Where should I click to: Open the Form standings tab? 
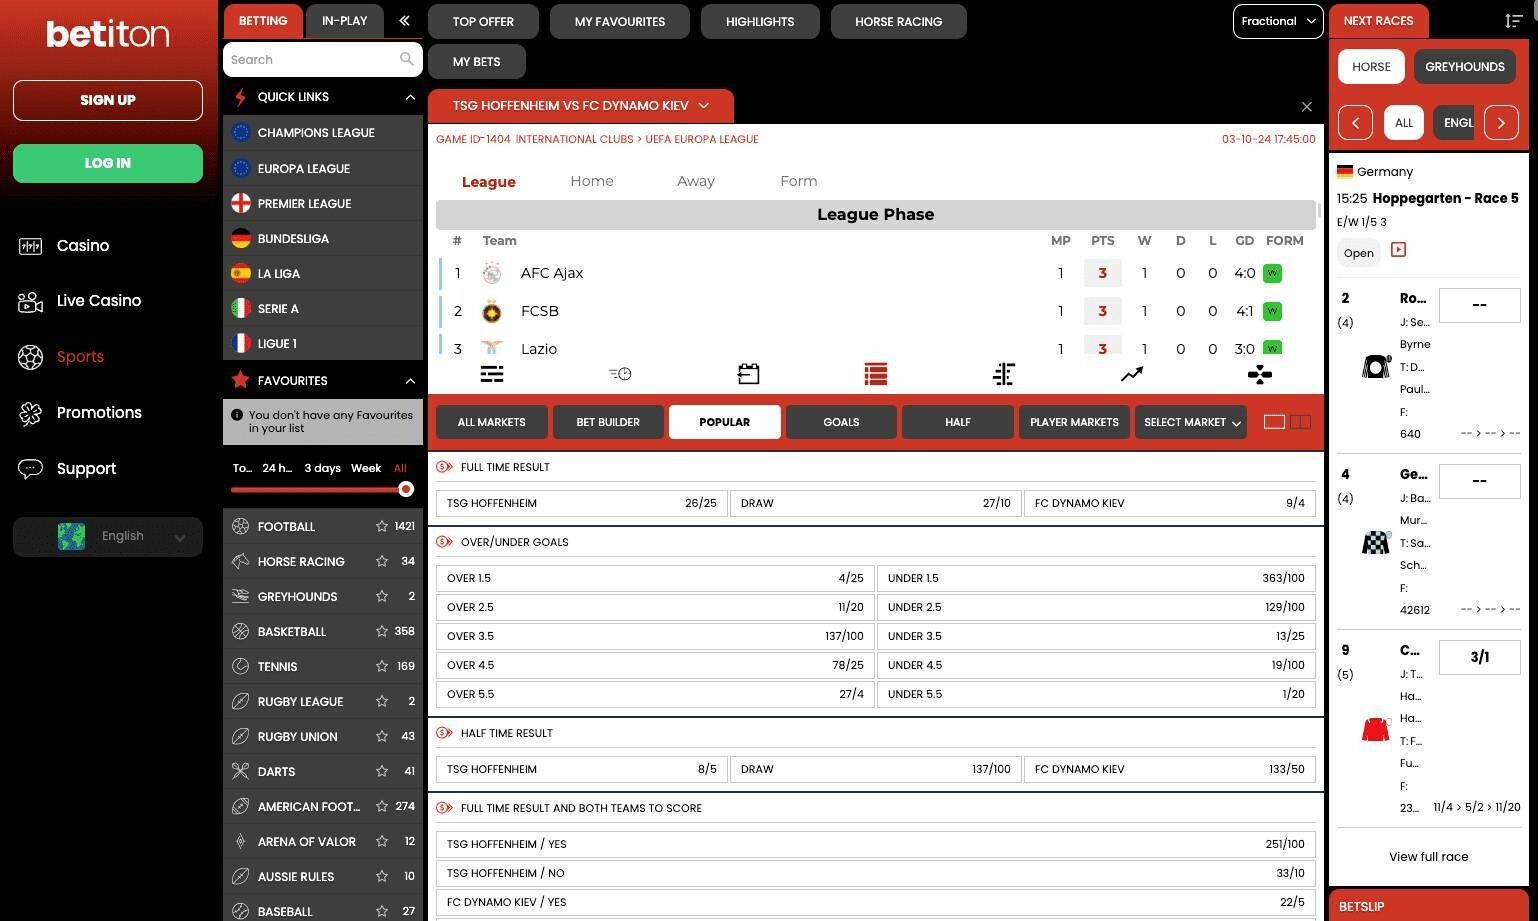798,181
